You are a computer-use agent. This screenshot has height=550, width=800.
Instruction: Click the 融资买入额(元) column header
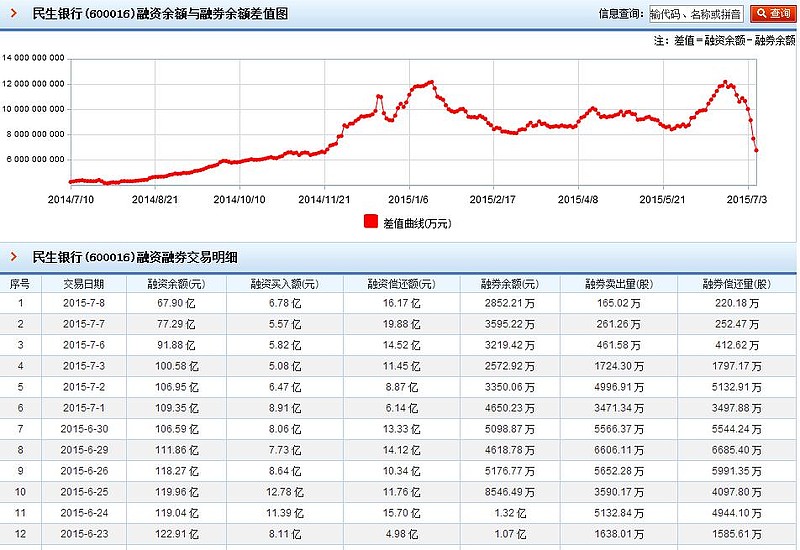[285, 284]
